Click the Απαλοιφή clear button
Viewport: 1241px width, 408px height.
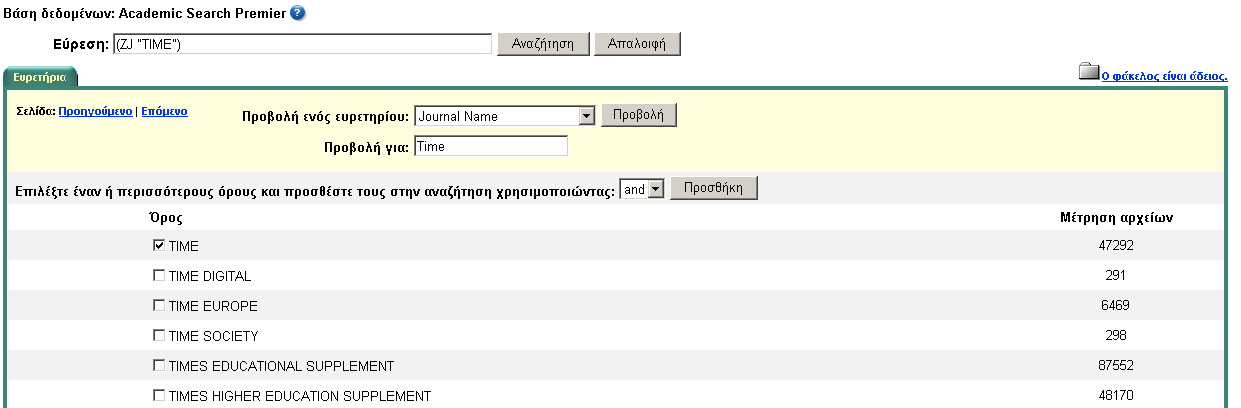pyautogui.click(x=637, y=44)
